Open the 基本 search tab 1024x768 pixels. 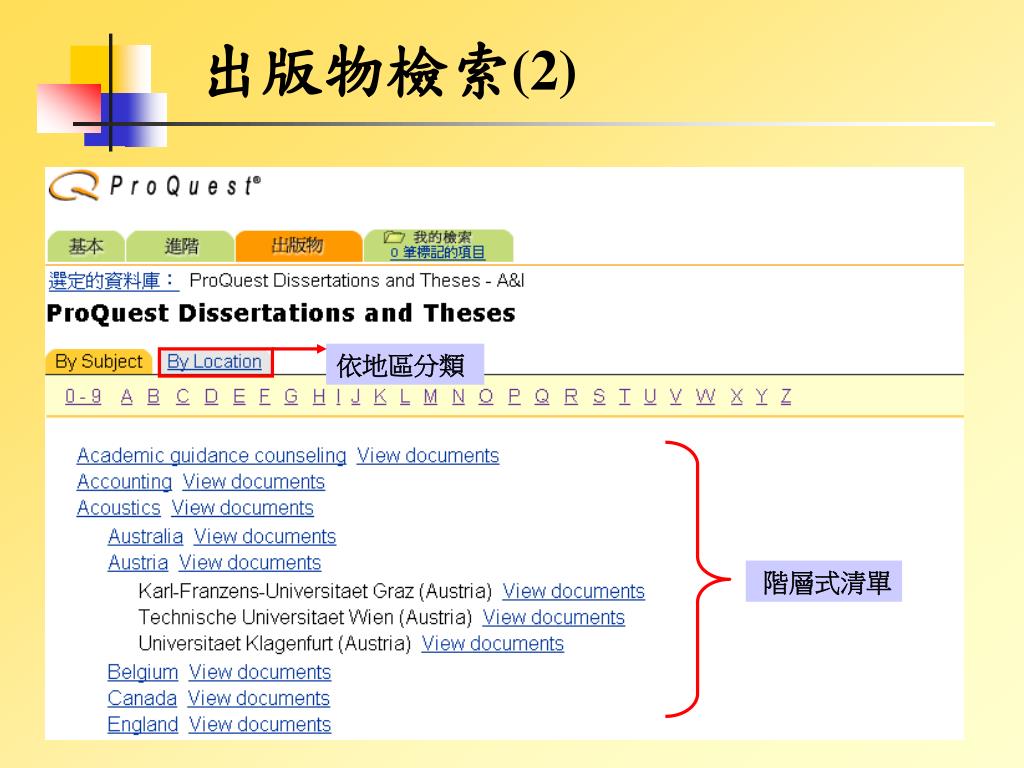click(x=86, y=246)
